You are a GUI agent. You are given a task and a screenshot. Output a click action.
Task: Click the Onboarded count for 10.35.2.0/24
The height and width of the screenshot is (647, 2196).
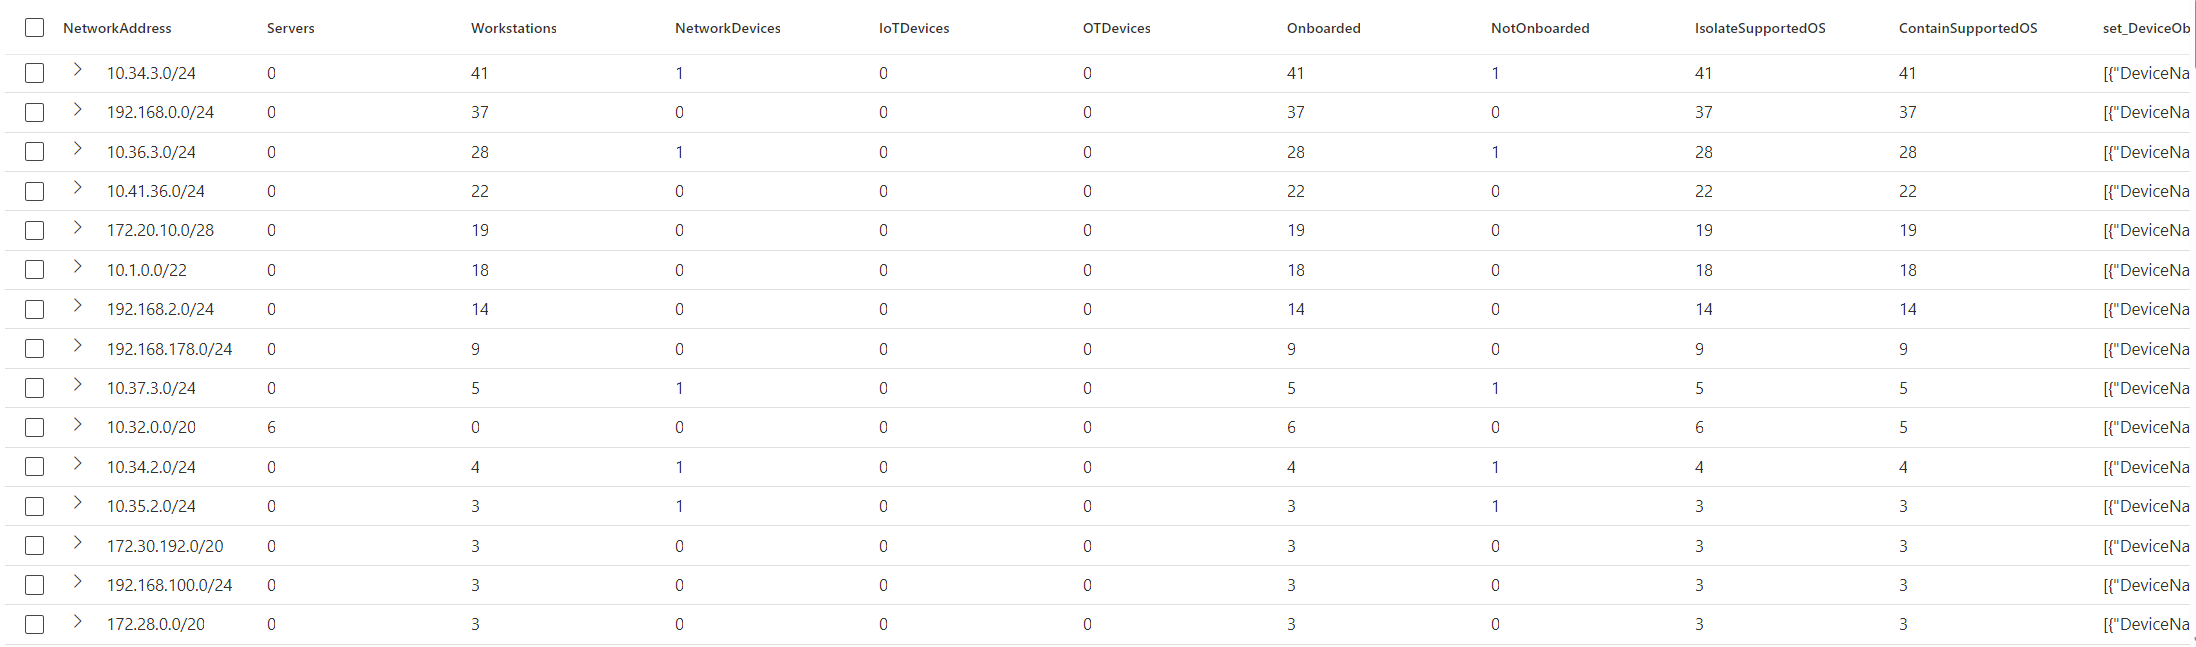1292,506
